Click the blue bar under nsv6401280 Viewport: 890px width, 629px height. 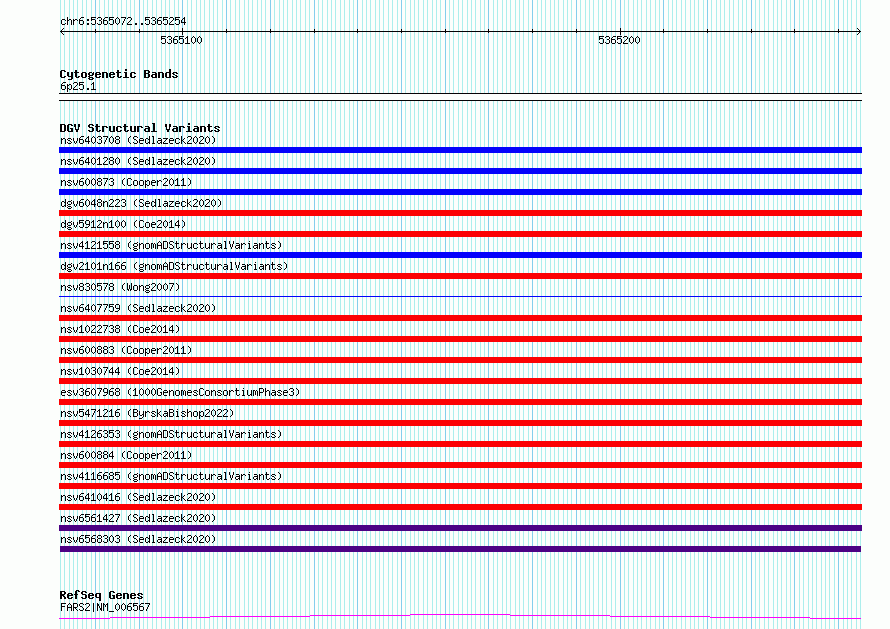click(x=460, y=171)
